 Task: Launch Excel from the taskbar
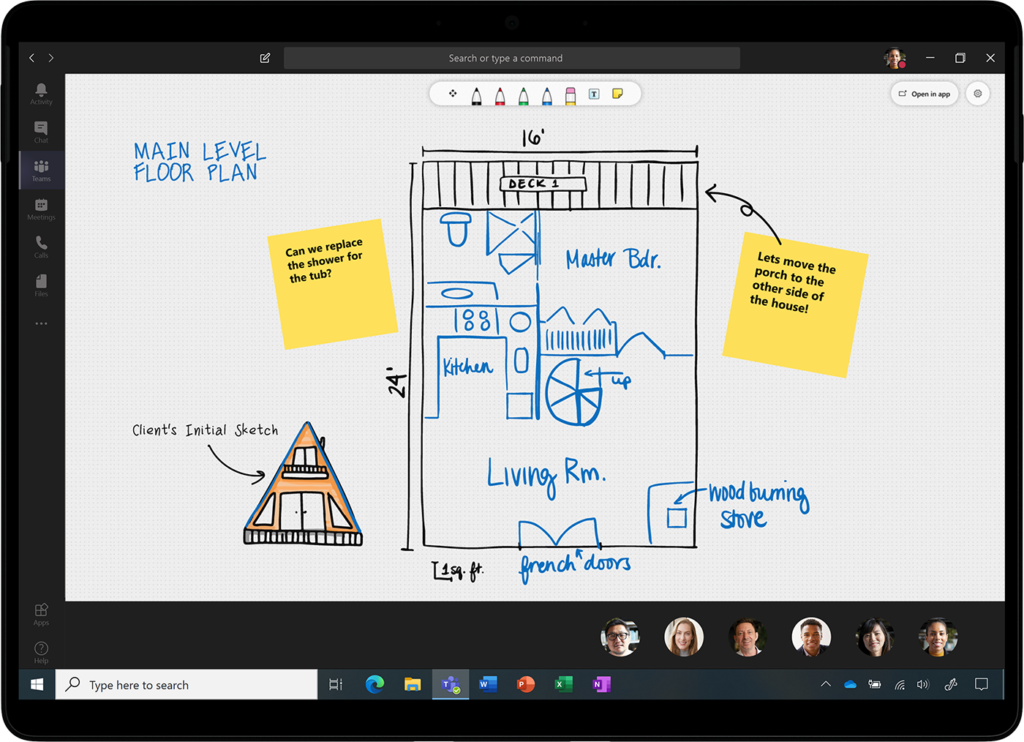[563, 684]
